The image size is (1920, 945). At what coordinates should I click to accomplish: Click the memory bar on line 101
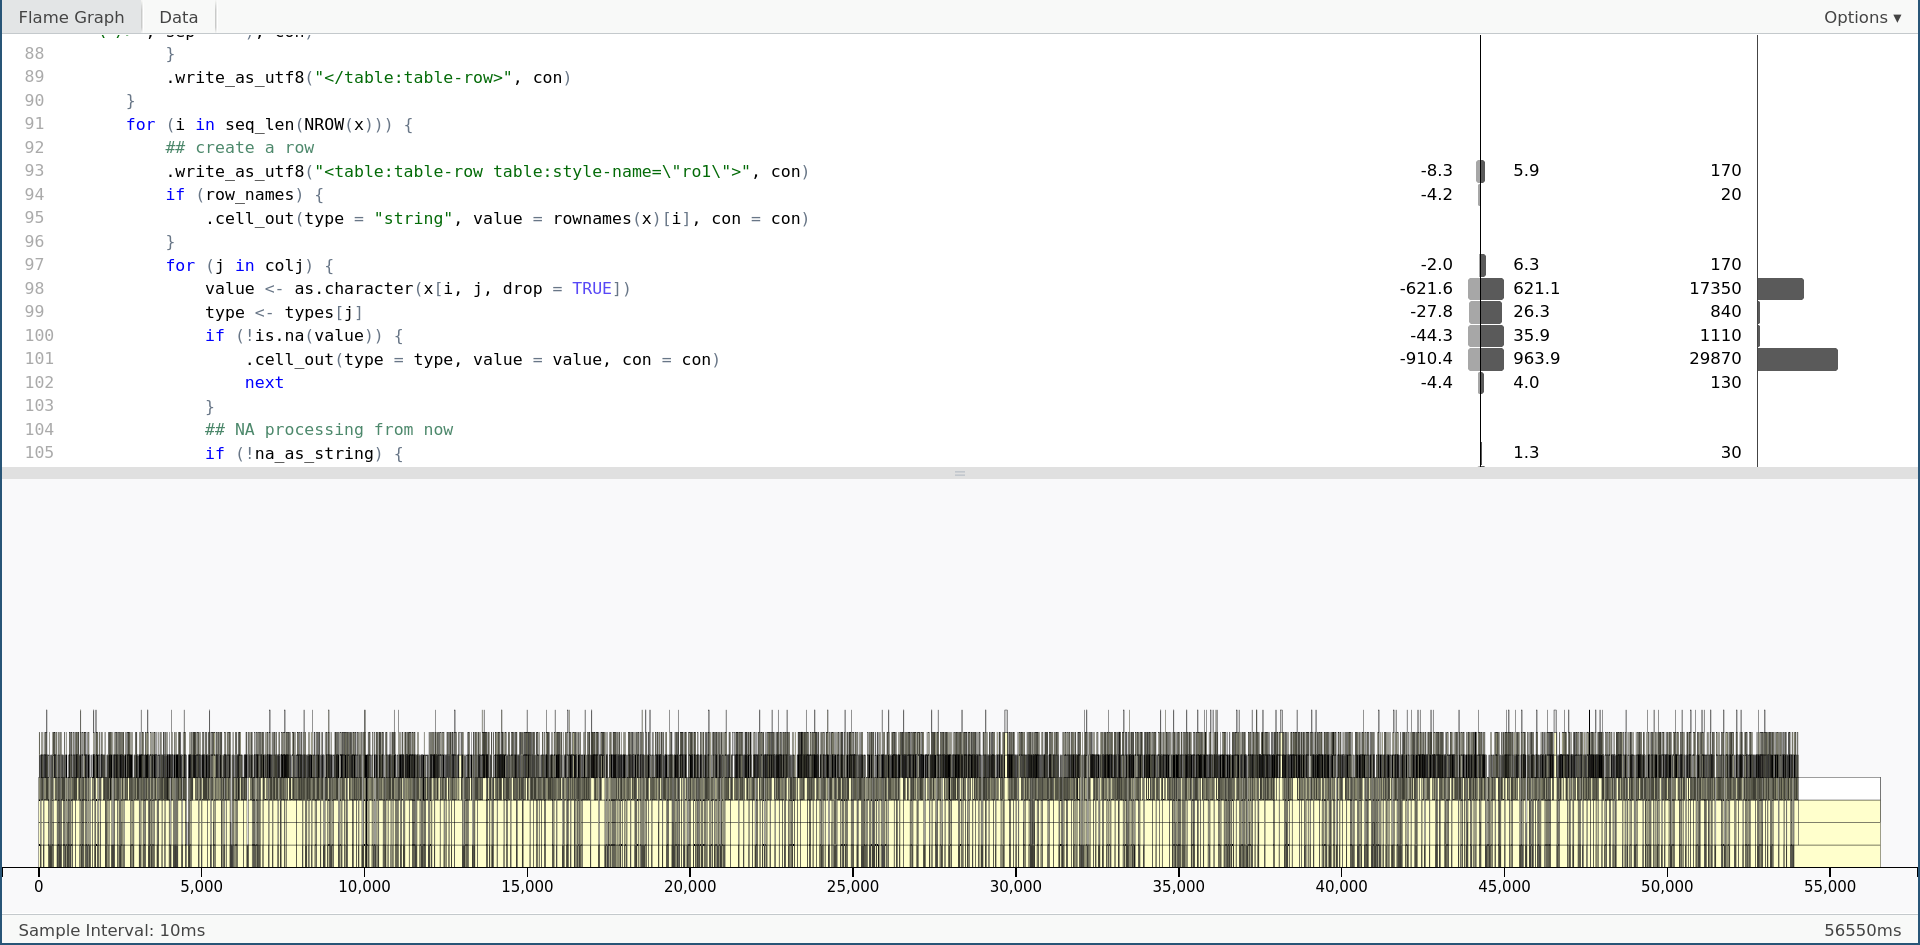(1486, 359)
